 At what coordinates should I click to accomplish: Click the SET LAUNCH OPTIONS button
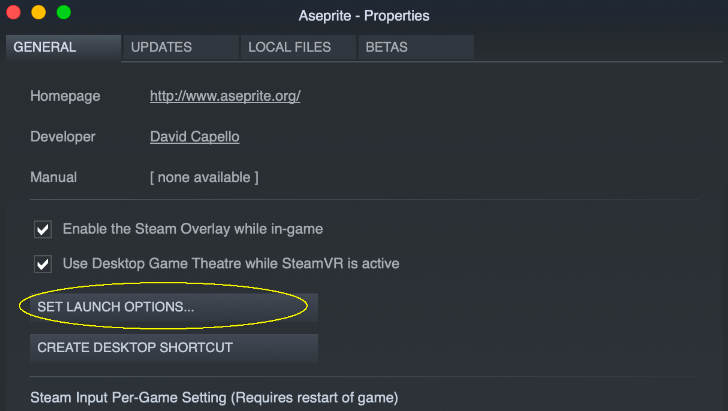pyautogui.click(x=174, y=307)
